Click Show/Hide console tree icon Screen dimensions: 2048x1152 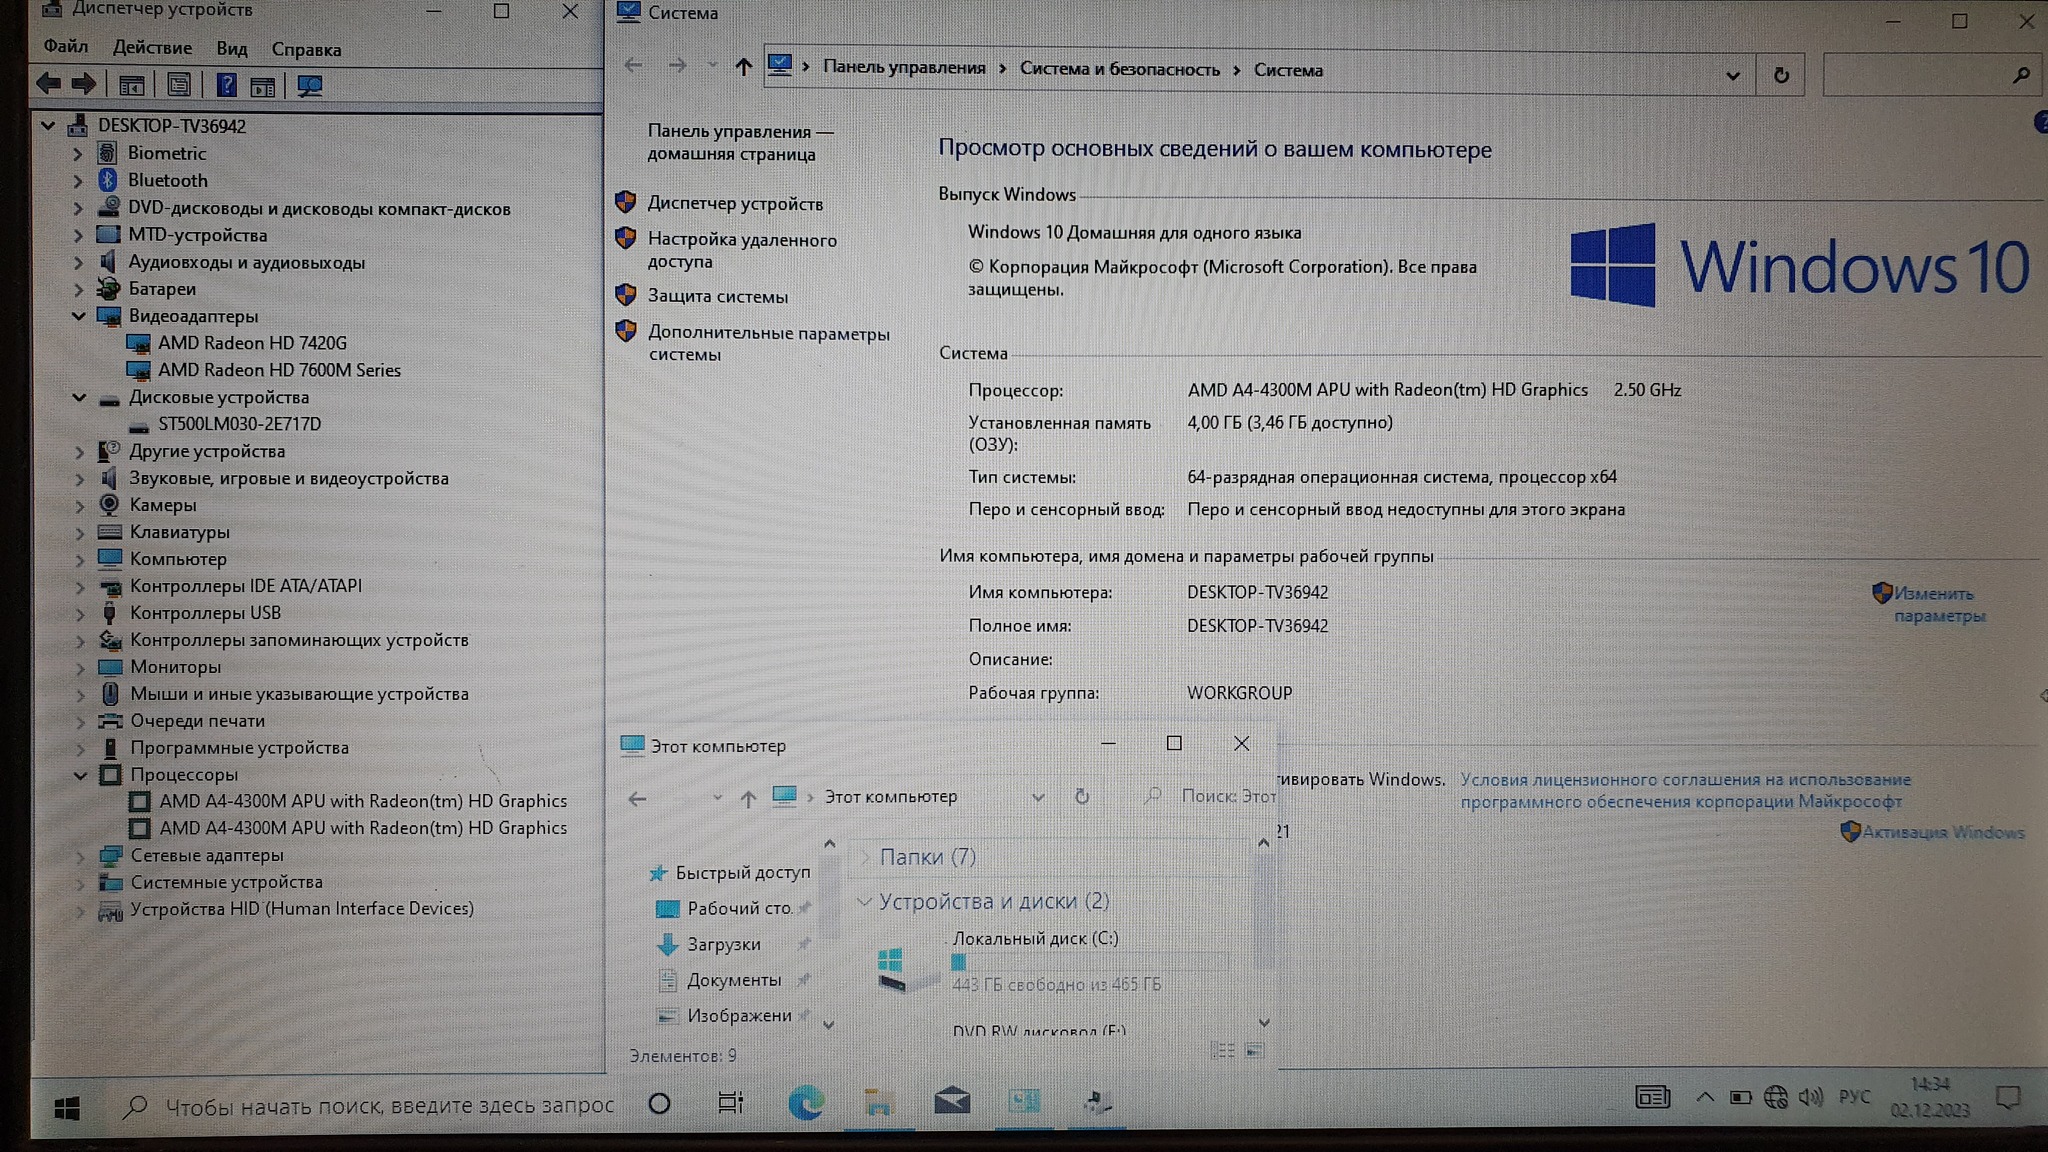(x=132, y=86)
